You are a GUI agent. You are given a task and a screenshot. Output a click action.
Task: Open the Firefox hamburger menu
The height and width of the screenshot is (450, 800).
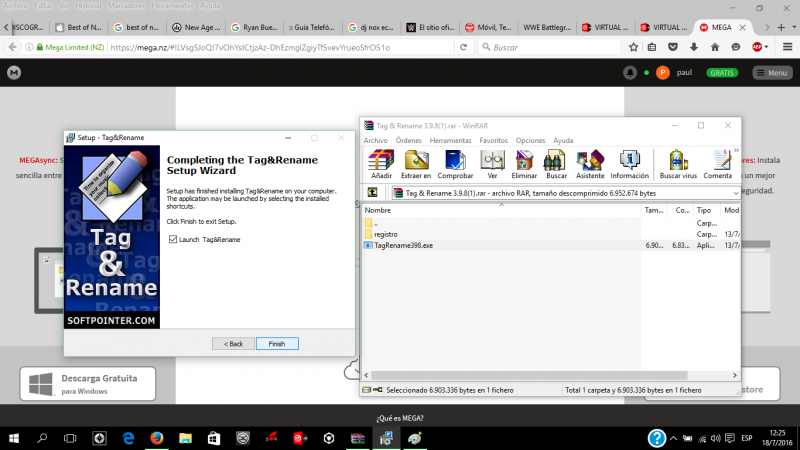(x=787, y=47)
